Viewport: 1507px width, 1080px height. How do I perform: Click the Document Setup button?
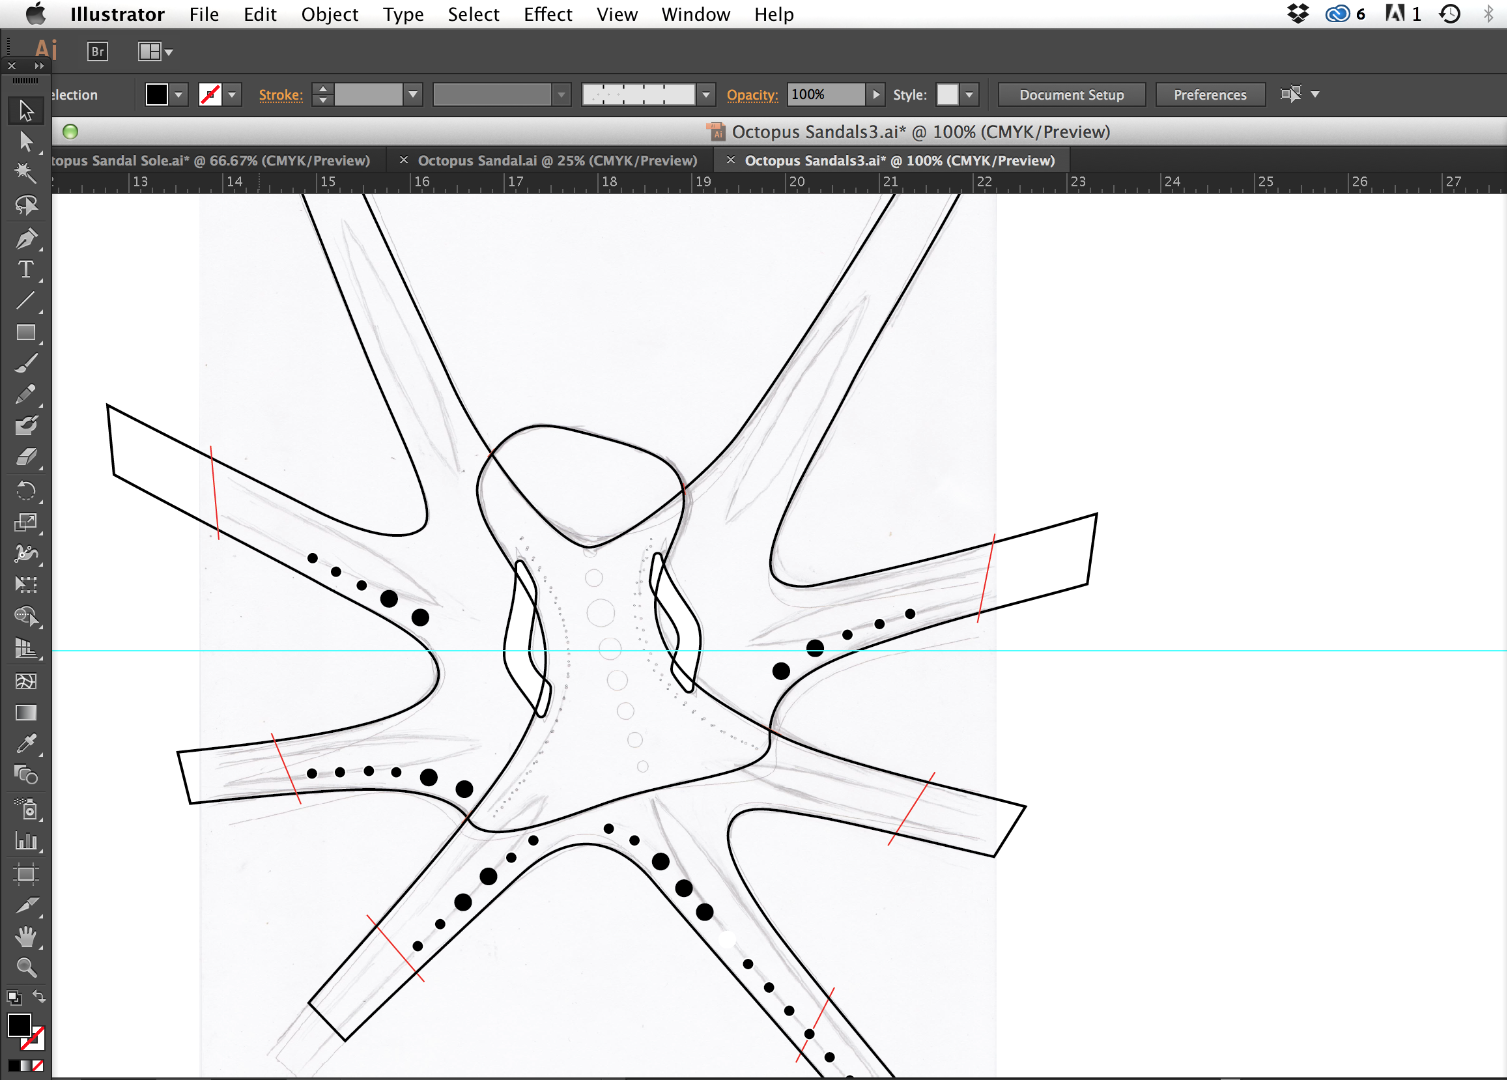point(1071,95)
